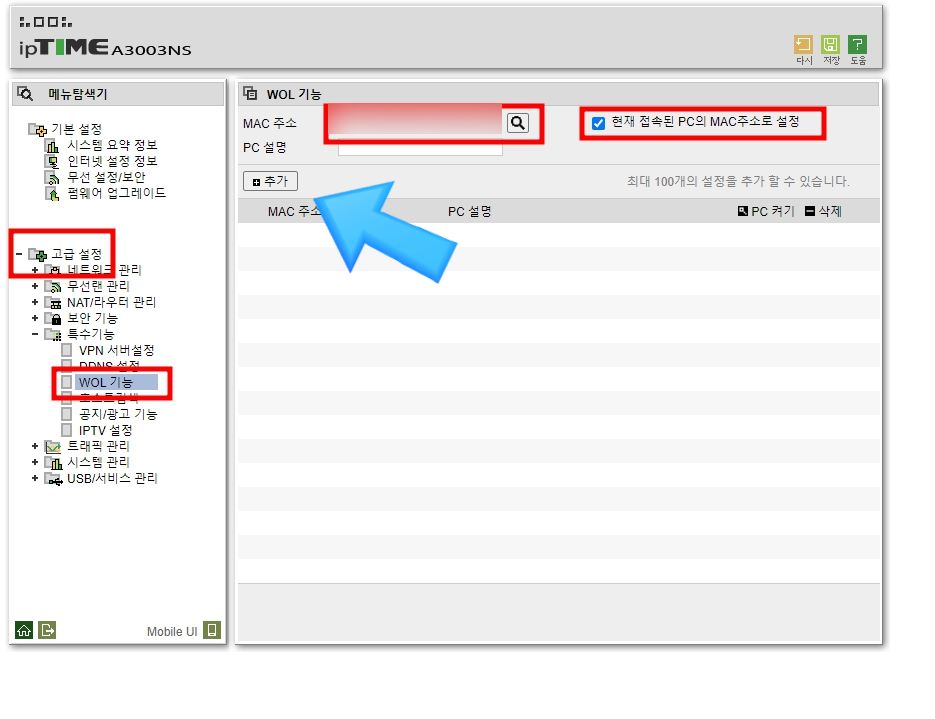Select 무선 설정/보안 in the menu
Image resolution: width=935 pixels, height=719 pixels.
click(106, 177)
